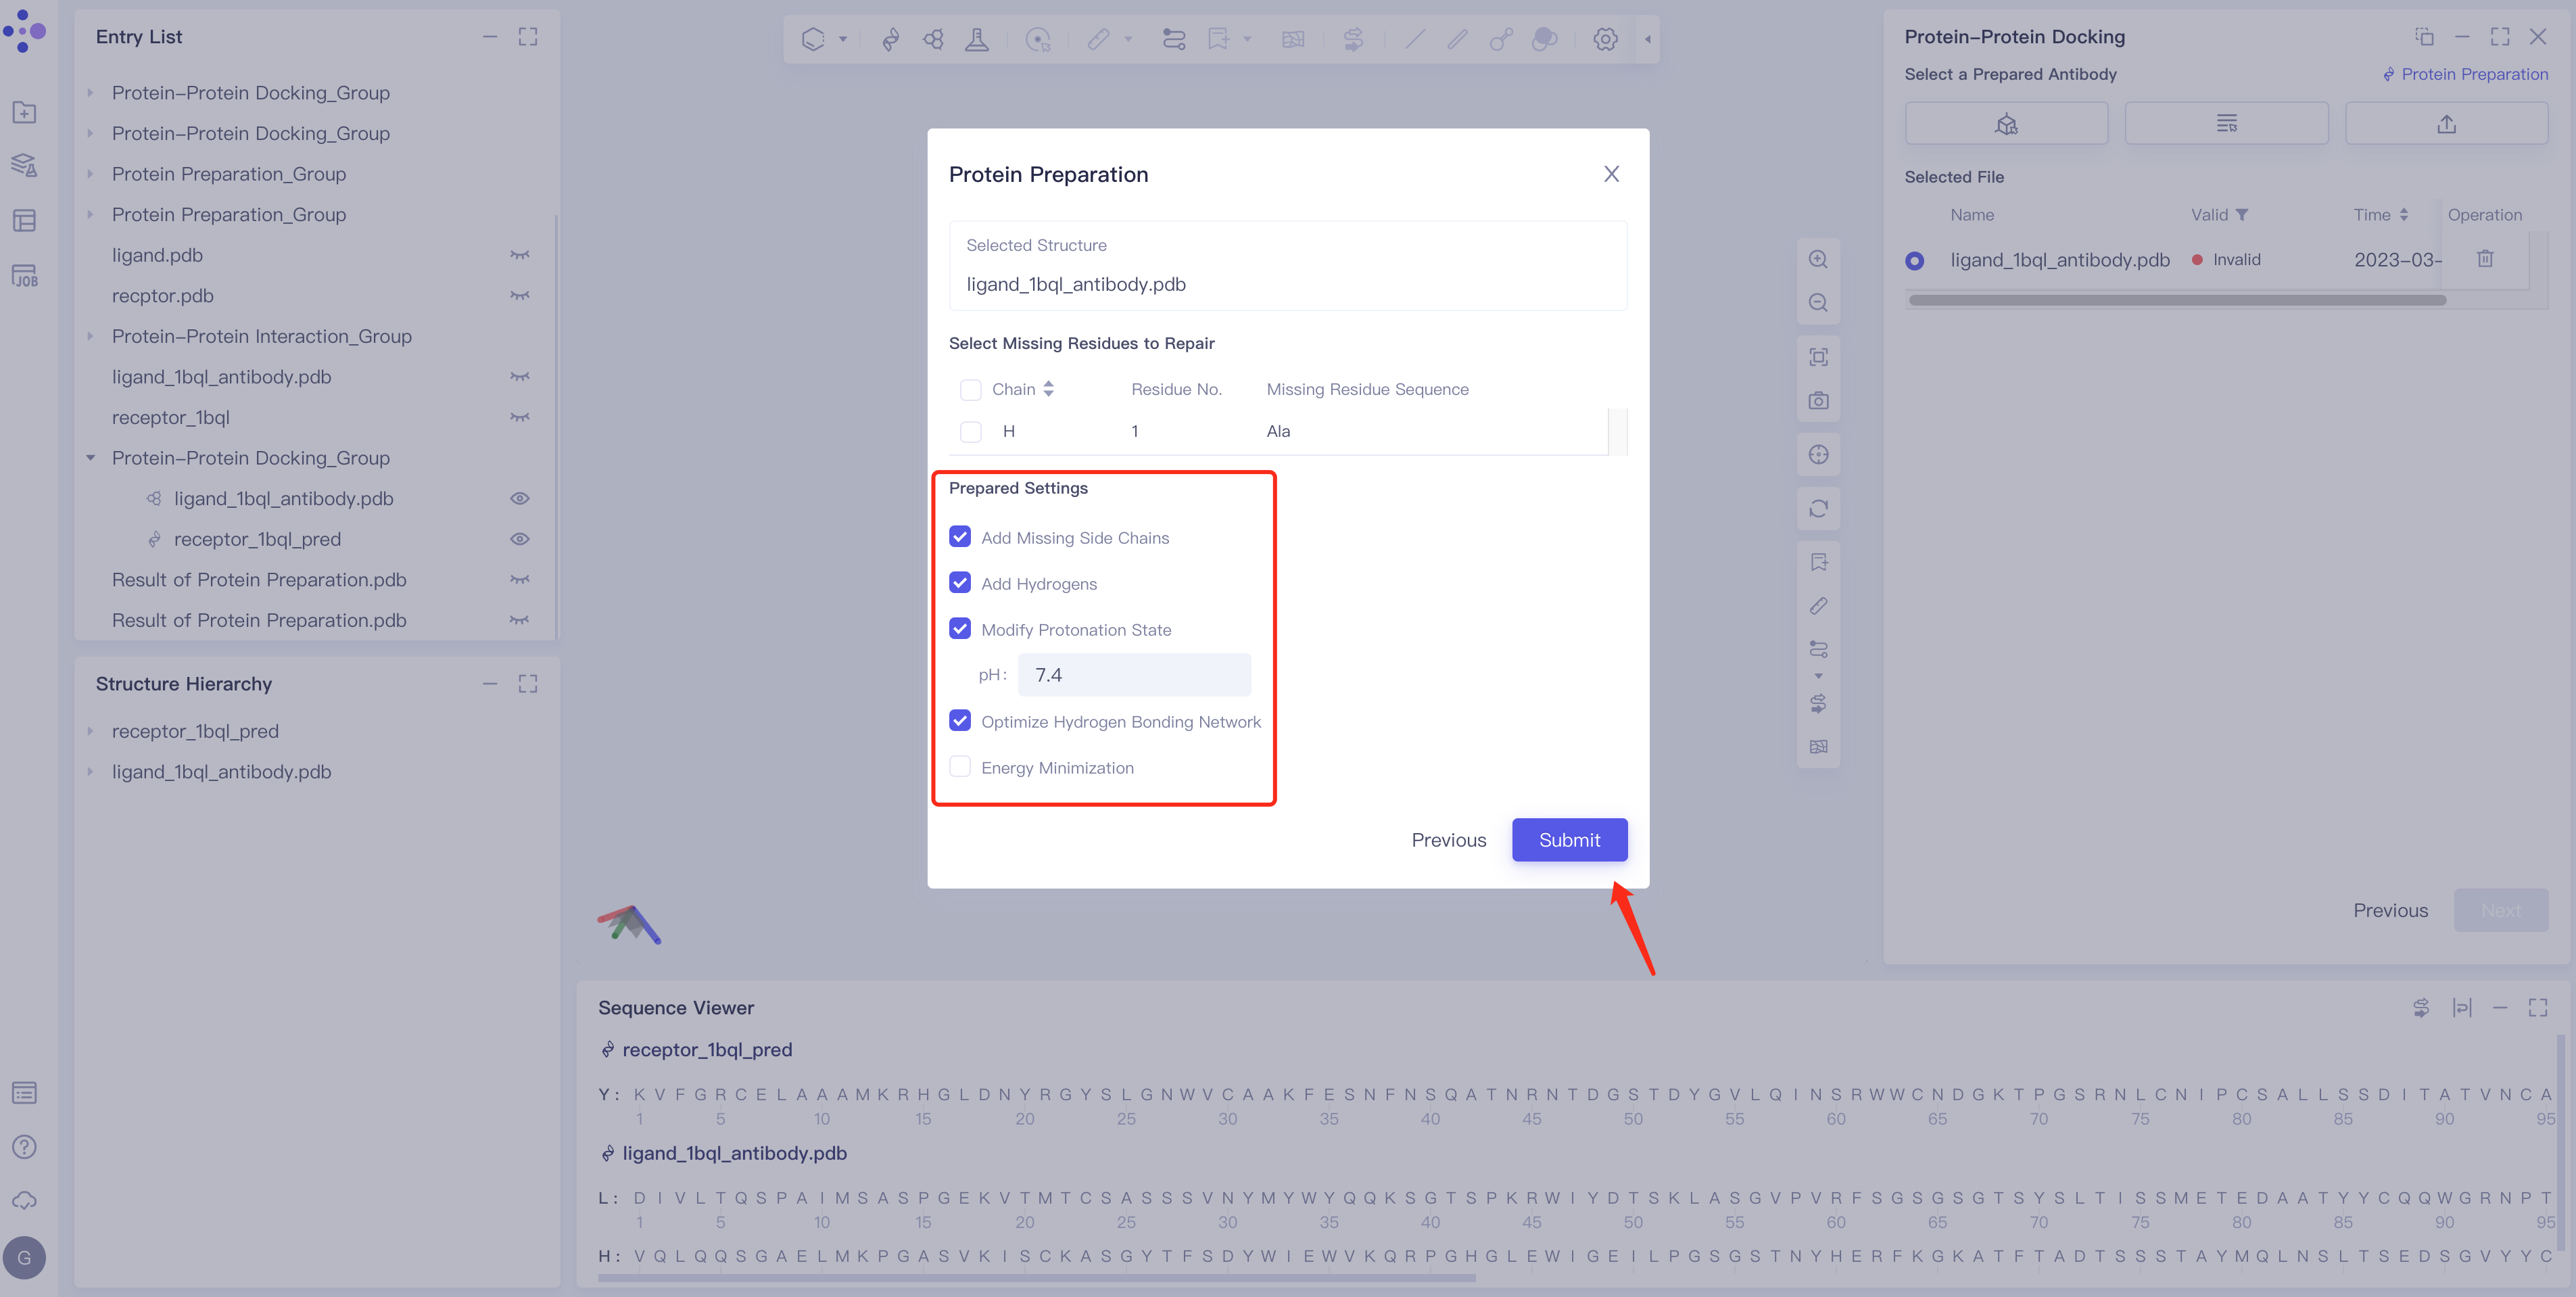Expand the first Protein Preparation_Group entry
This screenshot has height=1297, width=2576.
pyautogui.click(x=90, y=174)
